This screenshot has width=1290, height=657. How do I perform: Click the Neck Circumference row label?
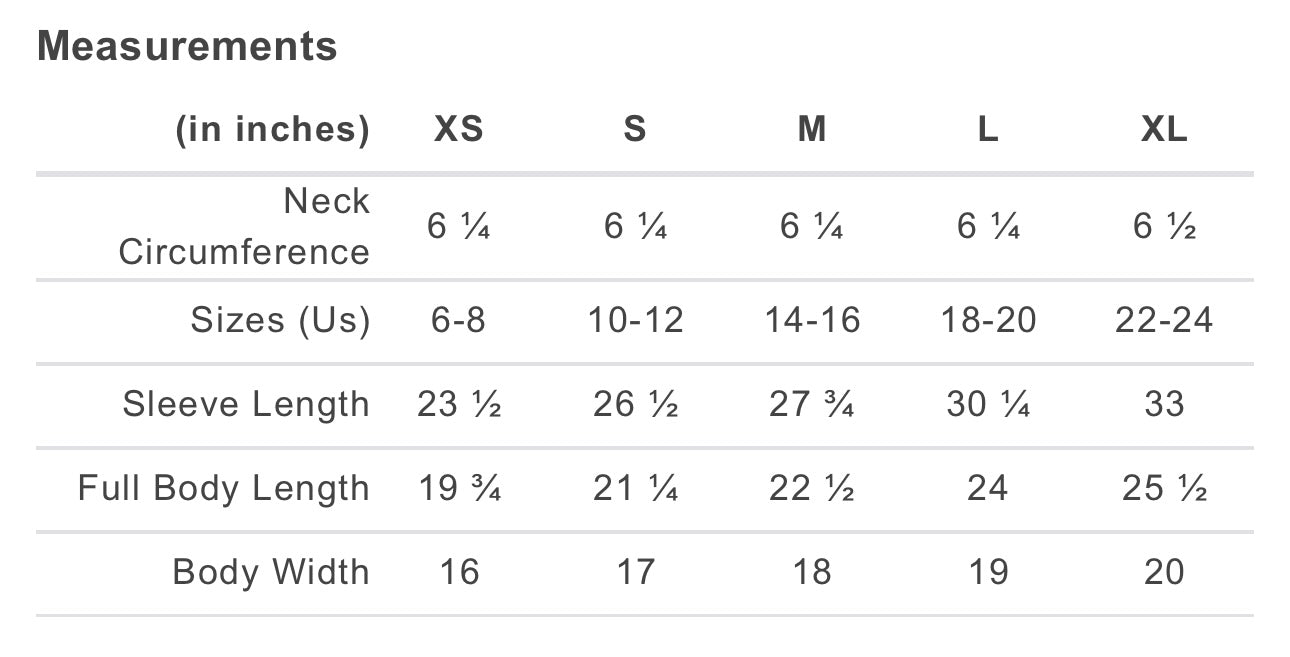pyautogui.click(x=245, y=226)
